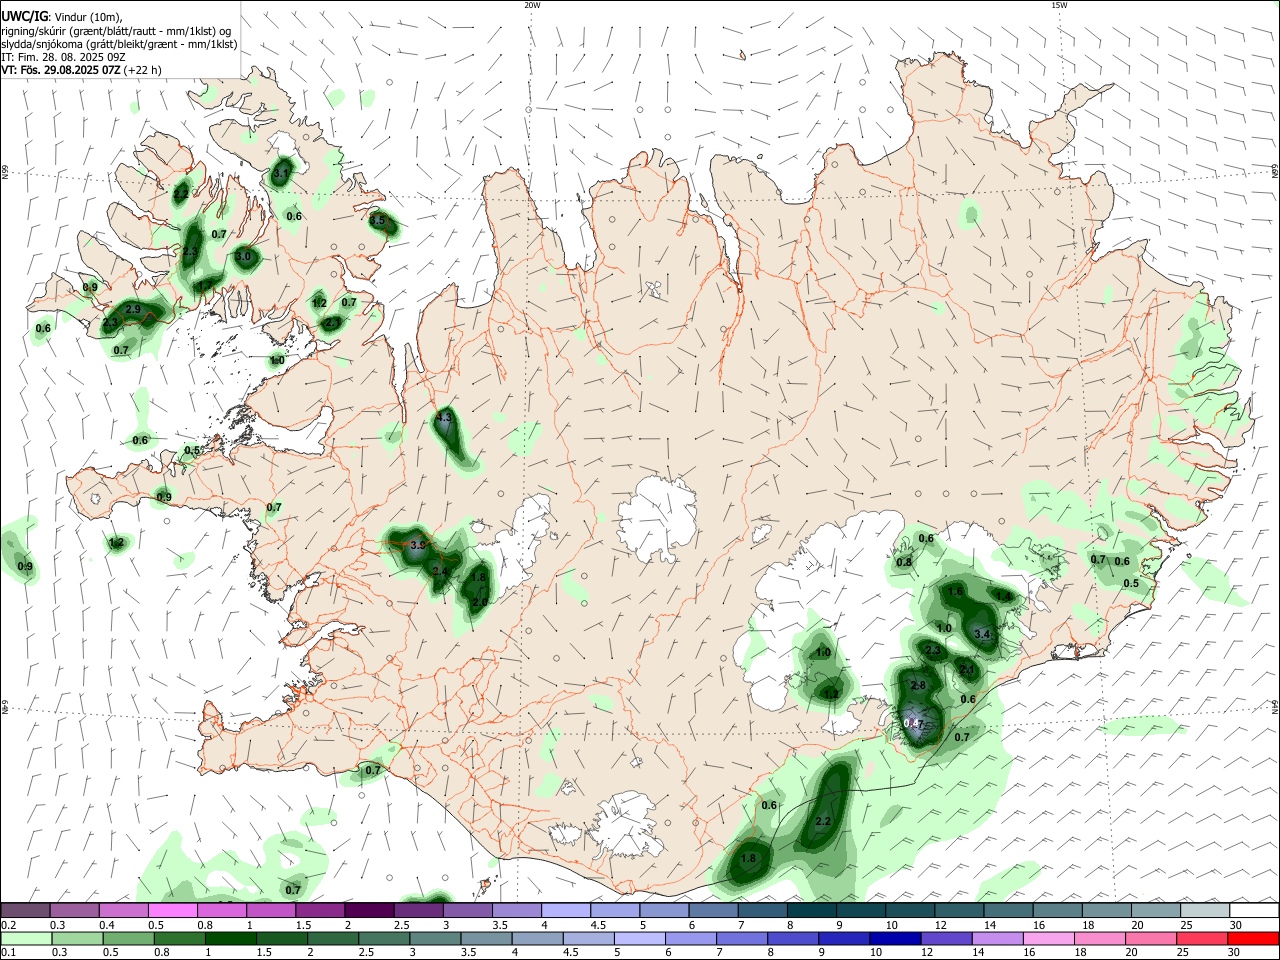Image resolution: width=1280 pixels, height=960 pixels.
Task: Click the 2.8 precipitation value on the map
Action: click(x=918, y=685)
